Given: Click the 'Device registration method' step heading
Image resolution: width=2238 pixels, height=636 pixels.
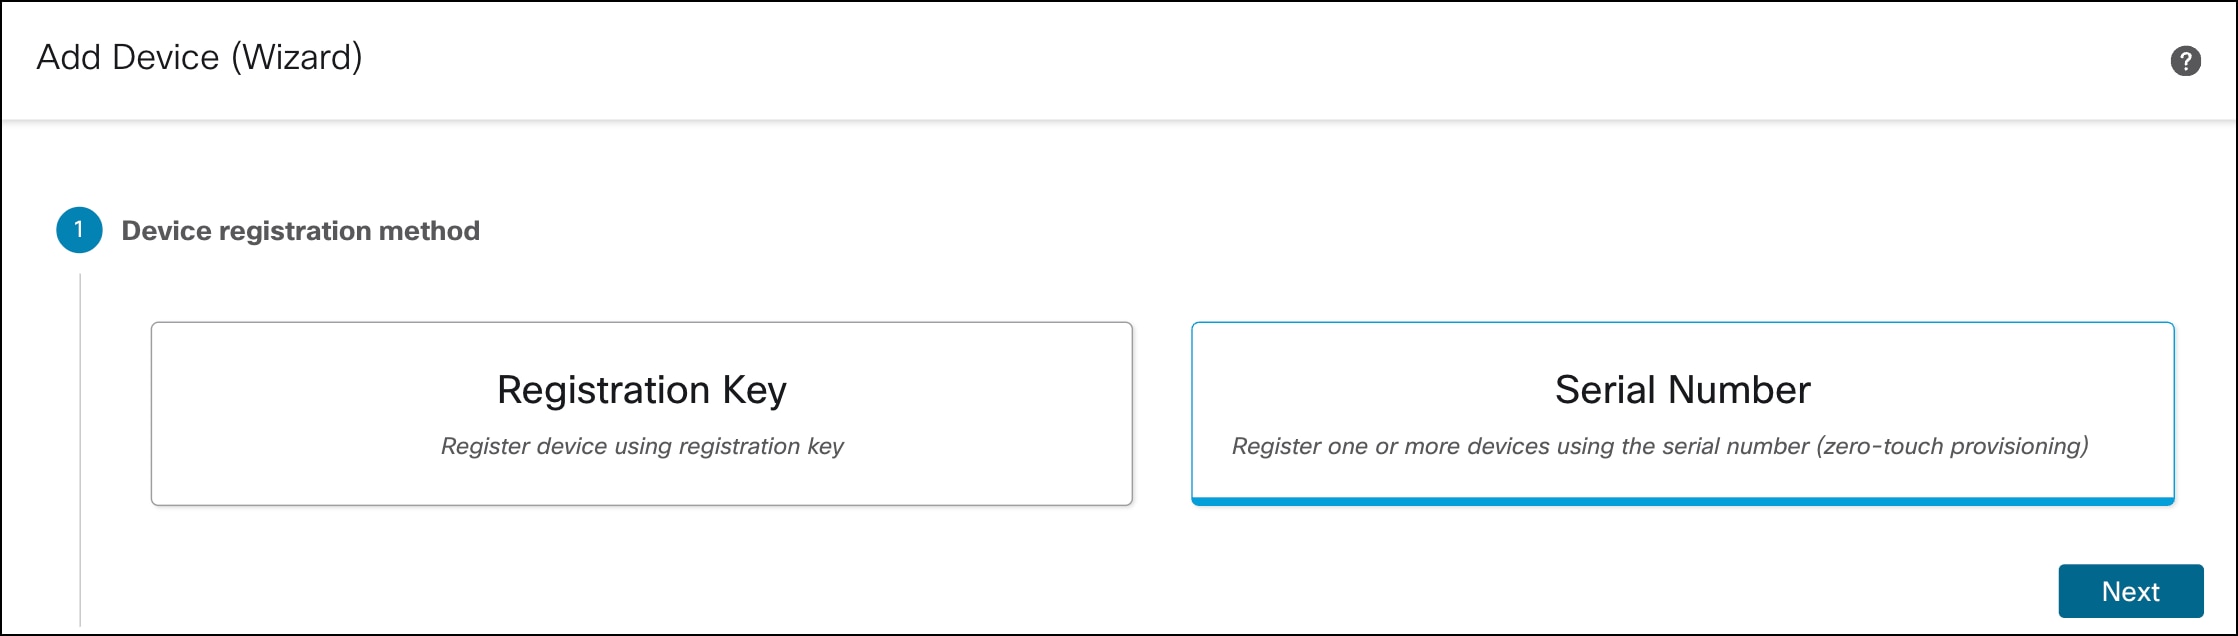Looking at the screenshot, I should (300, 231).
